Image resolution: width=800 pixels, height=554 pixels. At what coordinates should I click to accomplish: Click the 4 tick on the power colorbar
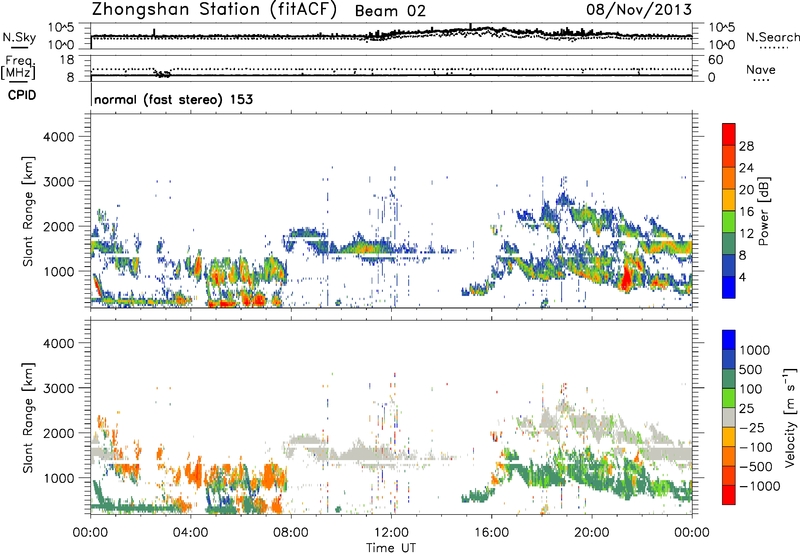[x=742, y=277]
